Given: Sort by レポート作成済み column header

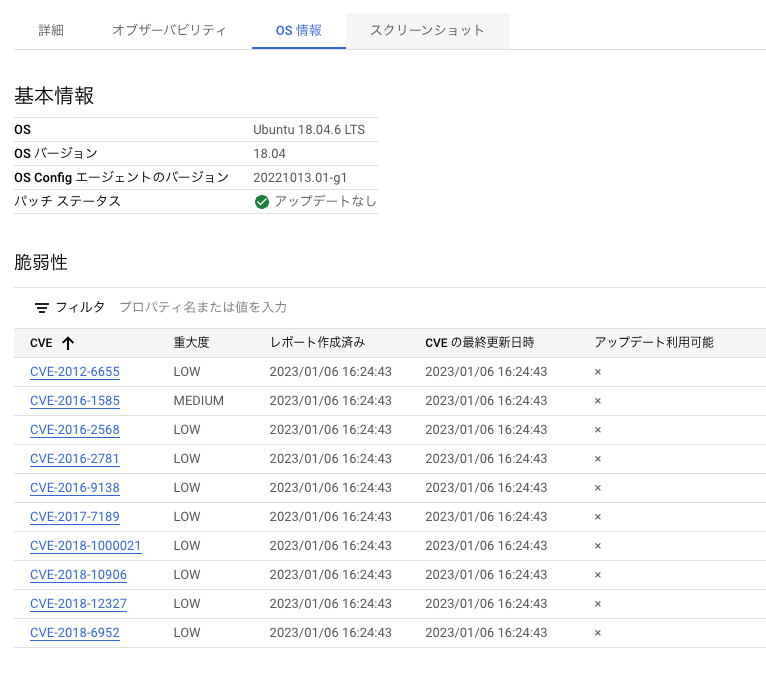Looking at the screenshot, I should (317, 343).
